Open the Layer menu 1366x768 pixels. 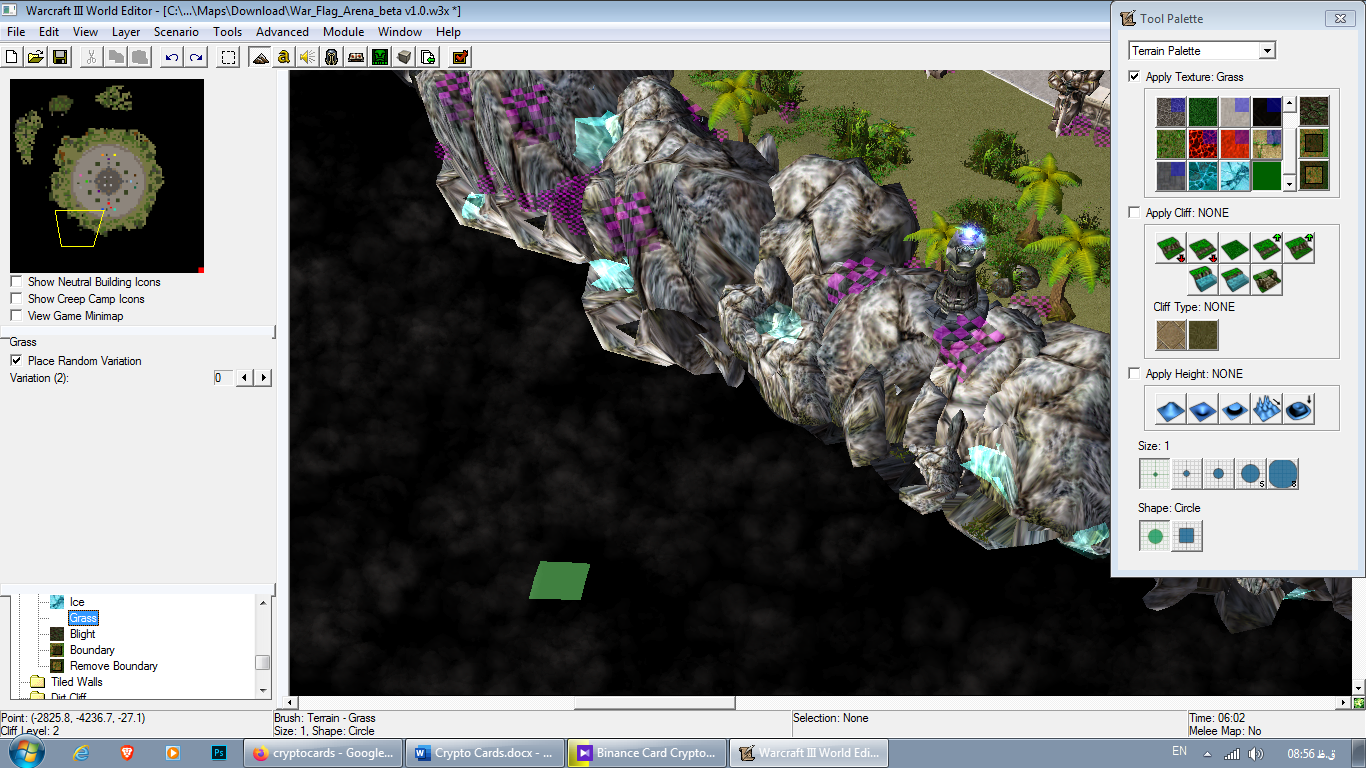[126, 32]
